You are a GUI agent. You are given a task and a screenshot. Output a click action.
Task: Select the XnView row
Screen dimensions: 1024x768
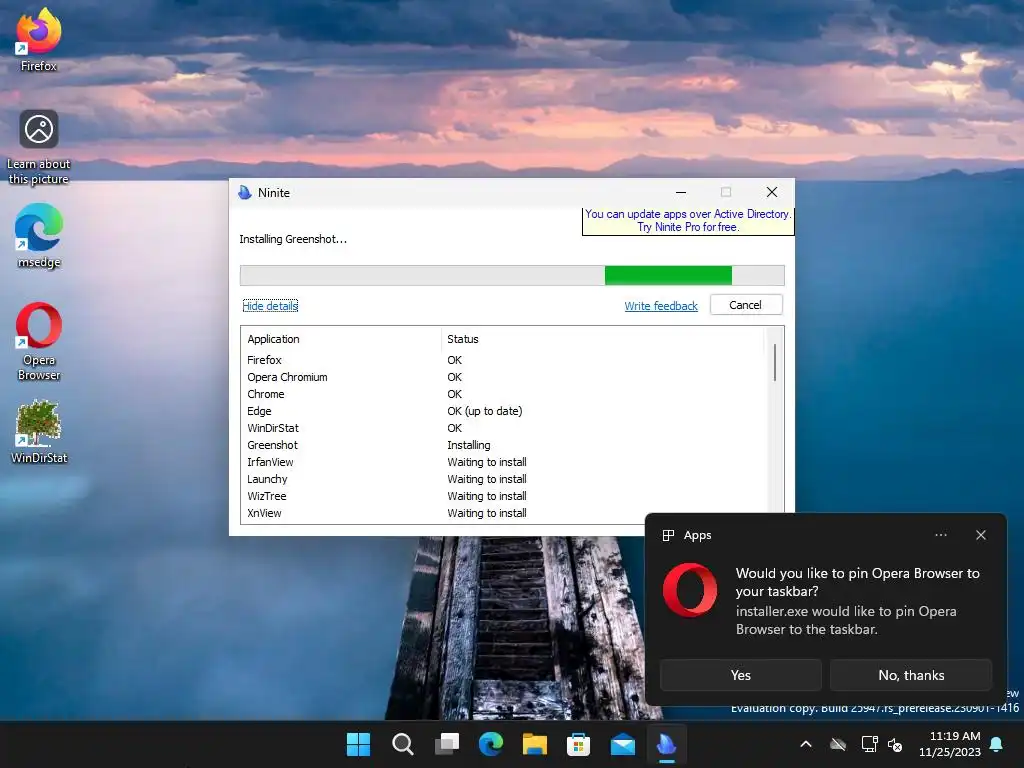pyautogui.click(x=503, y=513)
